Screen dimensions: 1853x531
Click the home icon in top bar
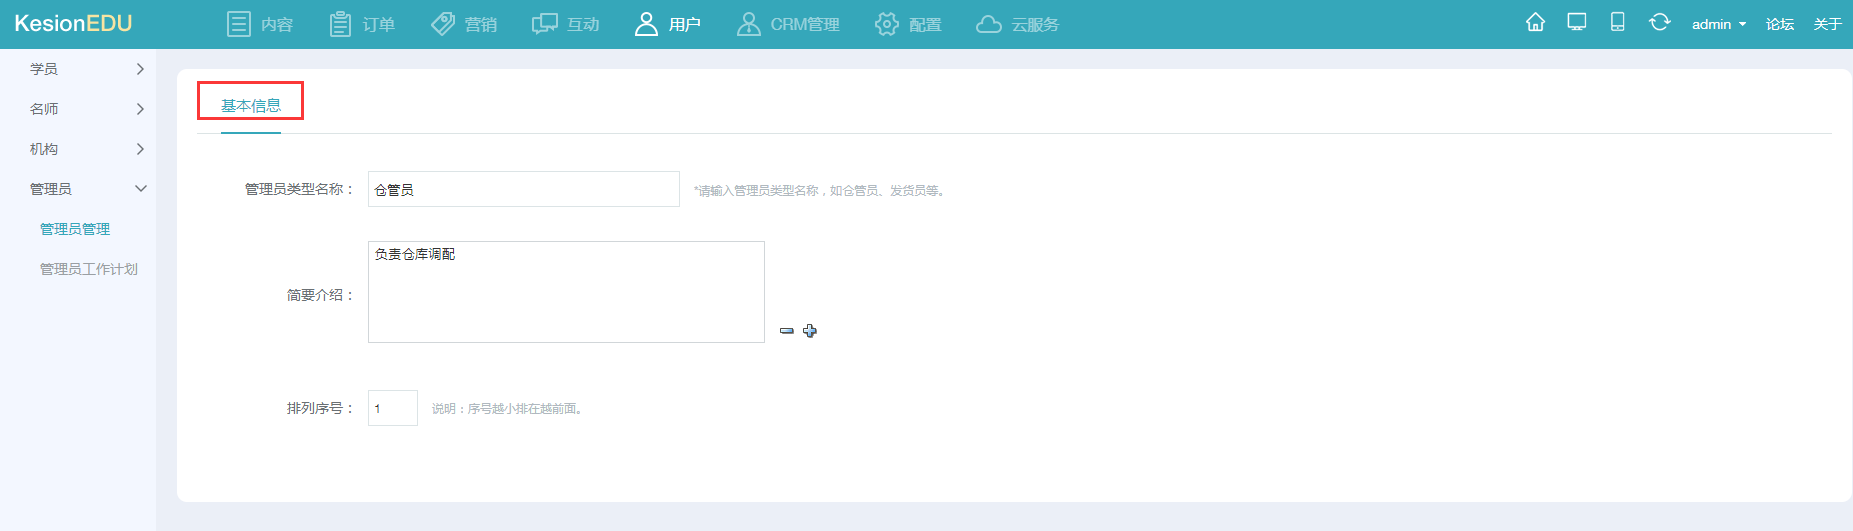coord(1535,23)
